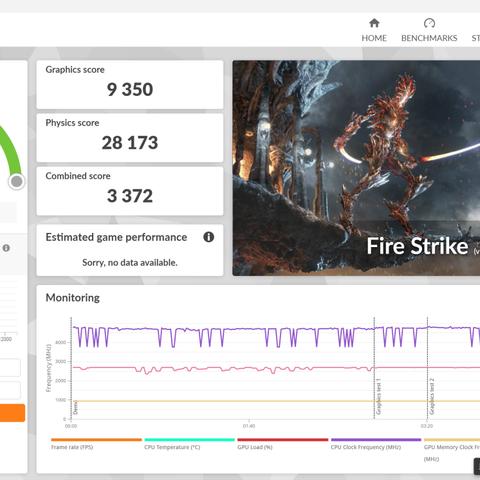The width and height of the screenshot is (480, 480).
Task: Click the Physics score 28 173 card
Action: 130,138
